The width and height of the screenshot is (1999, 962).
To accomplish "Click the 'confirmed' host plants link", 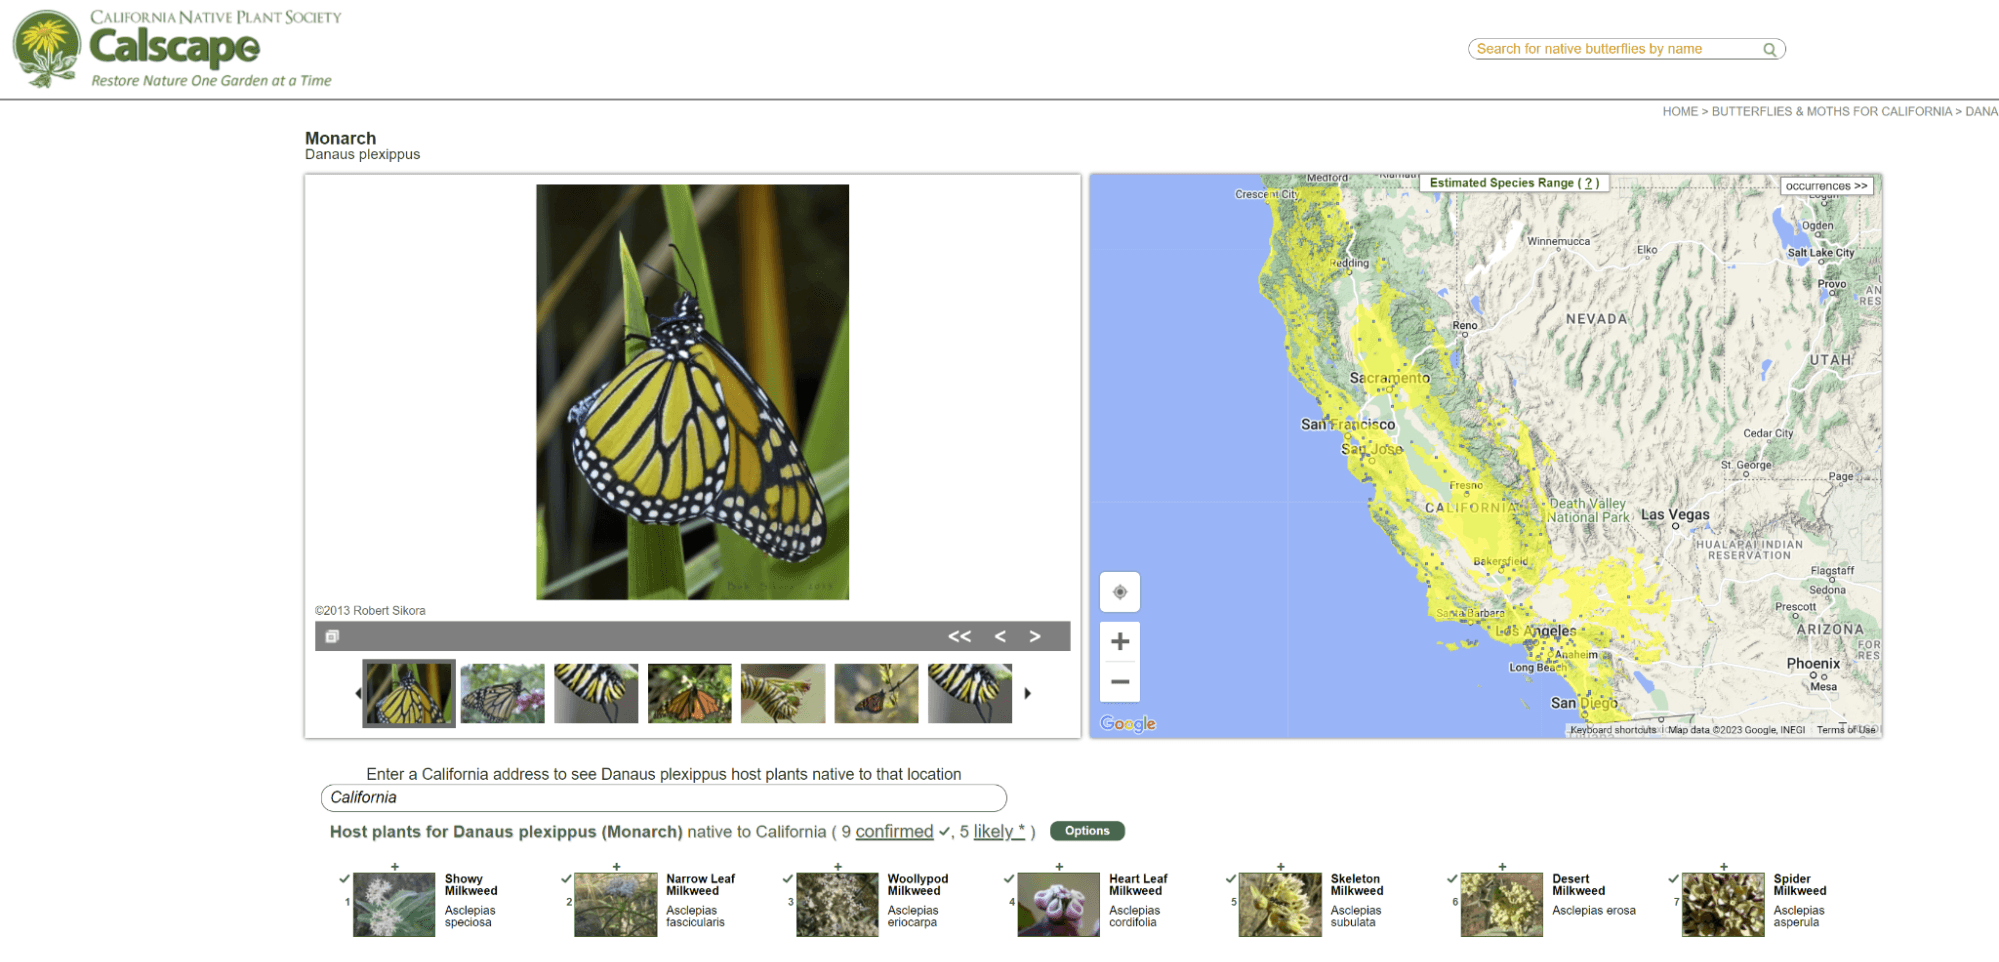I will (x=894, y=832).
